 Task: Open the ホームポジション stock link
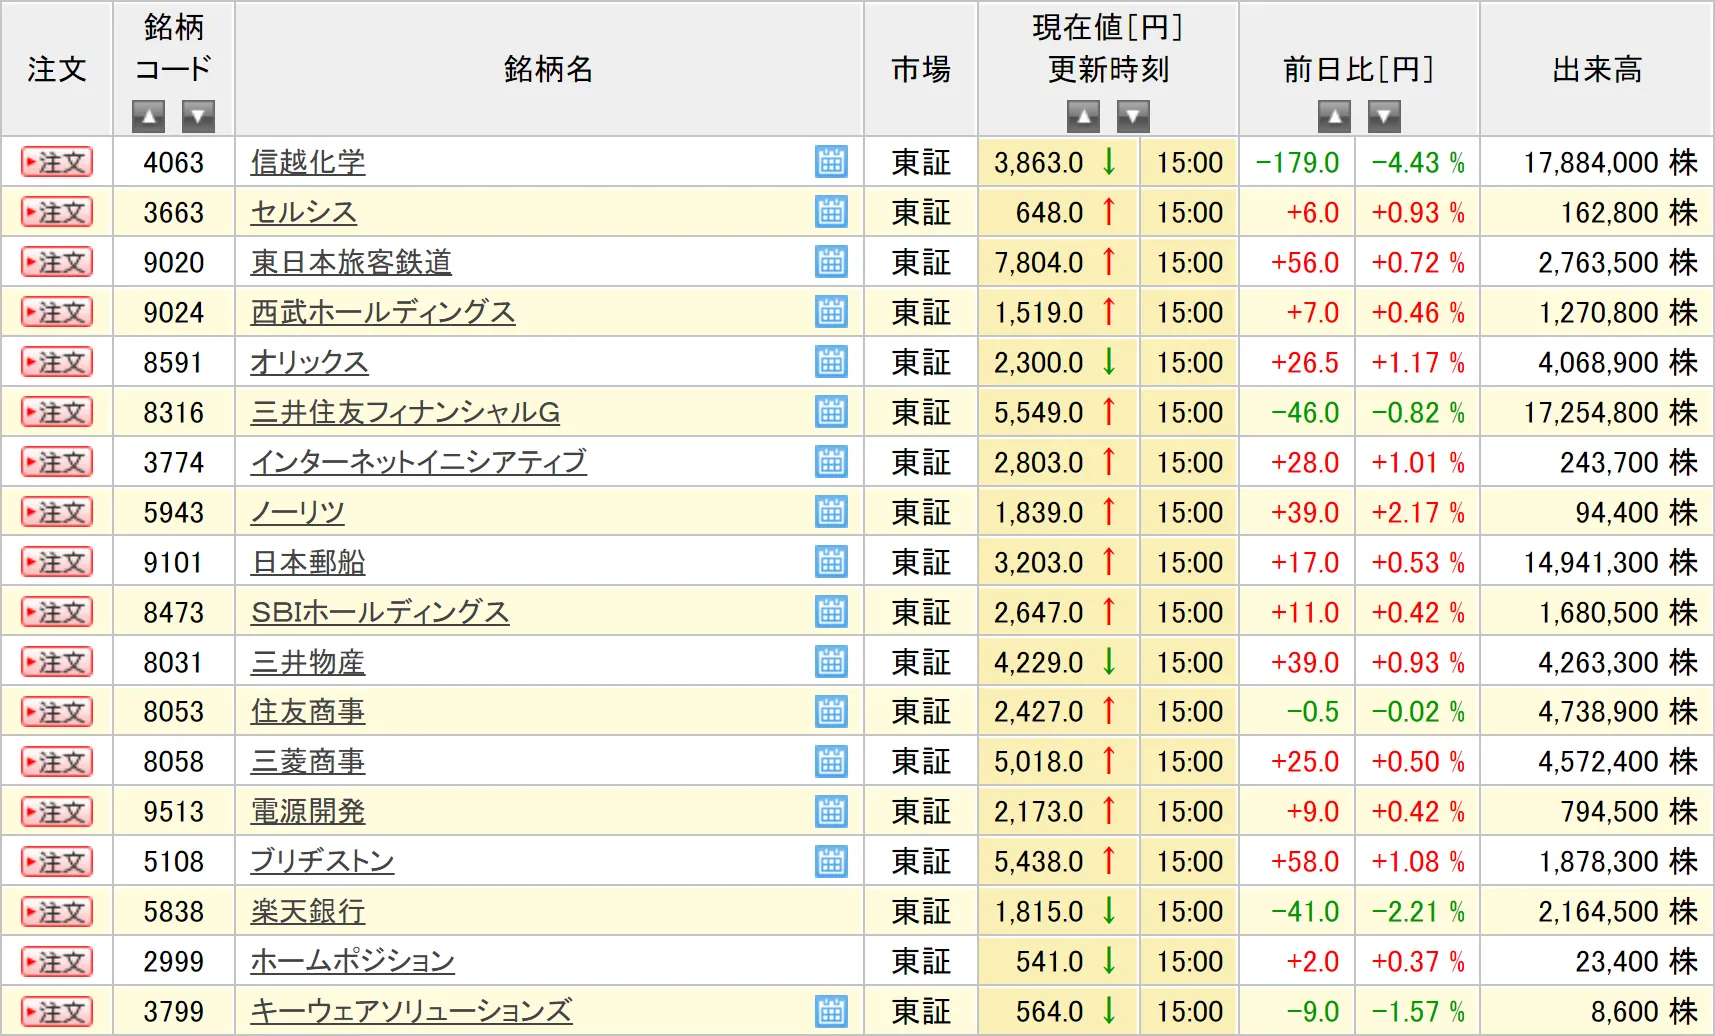[352, 962]
